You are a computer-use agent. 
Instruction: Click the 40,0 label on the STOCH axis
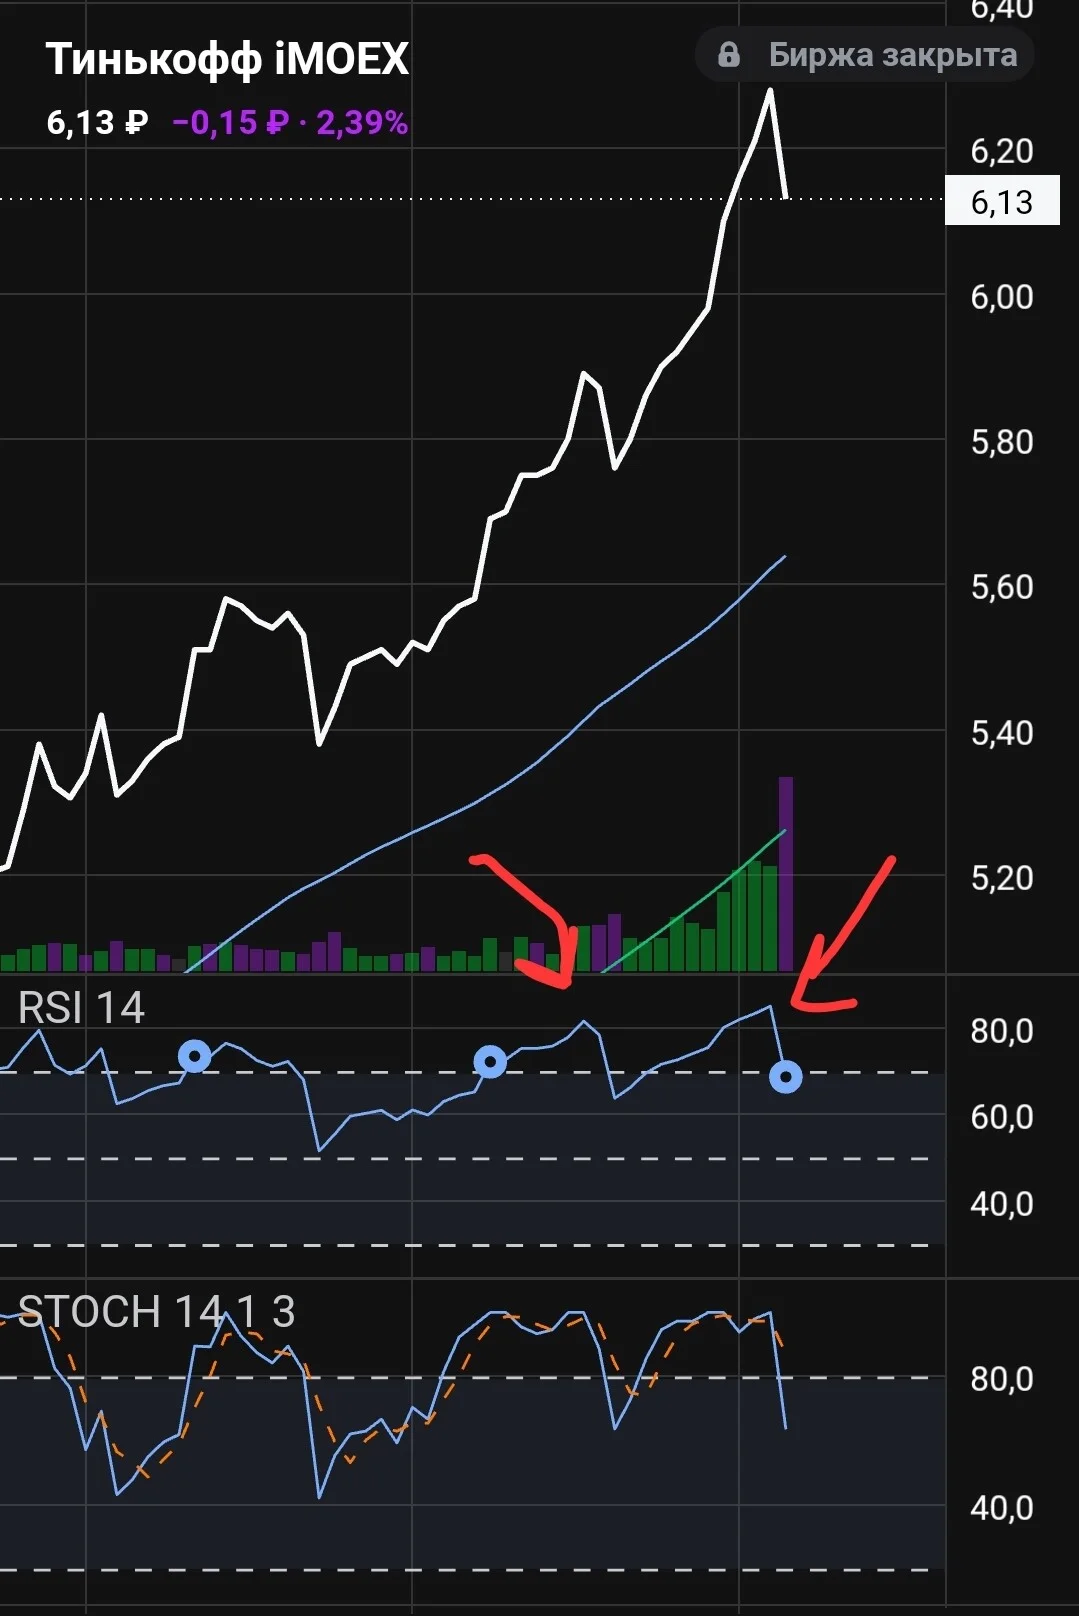coord(1002,1507)
